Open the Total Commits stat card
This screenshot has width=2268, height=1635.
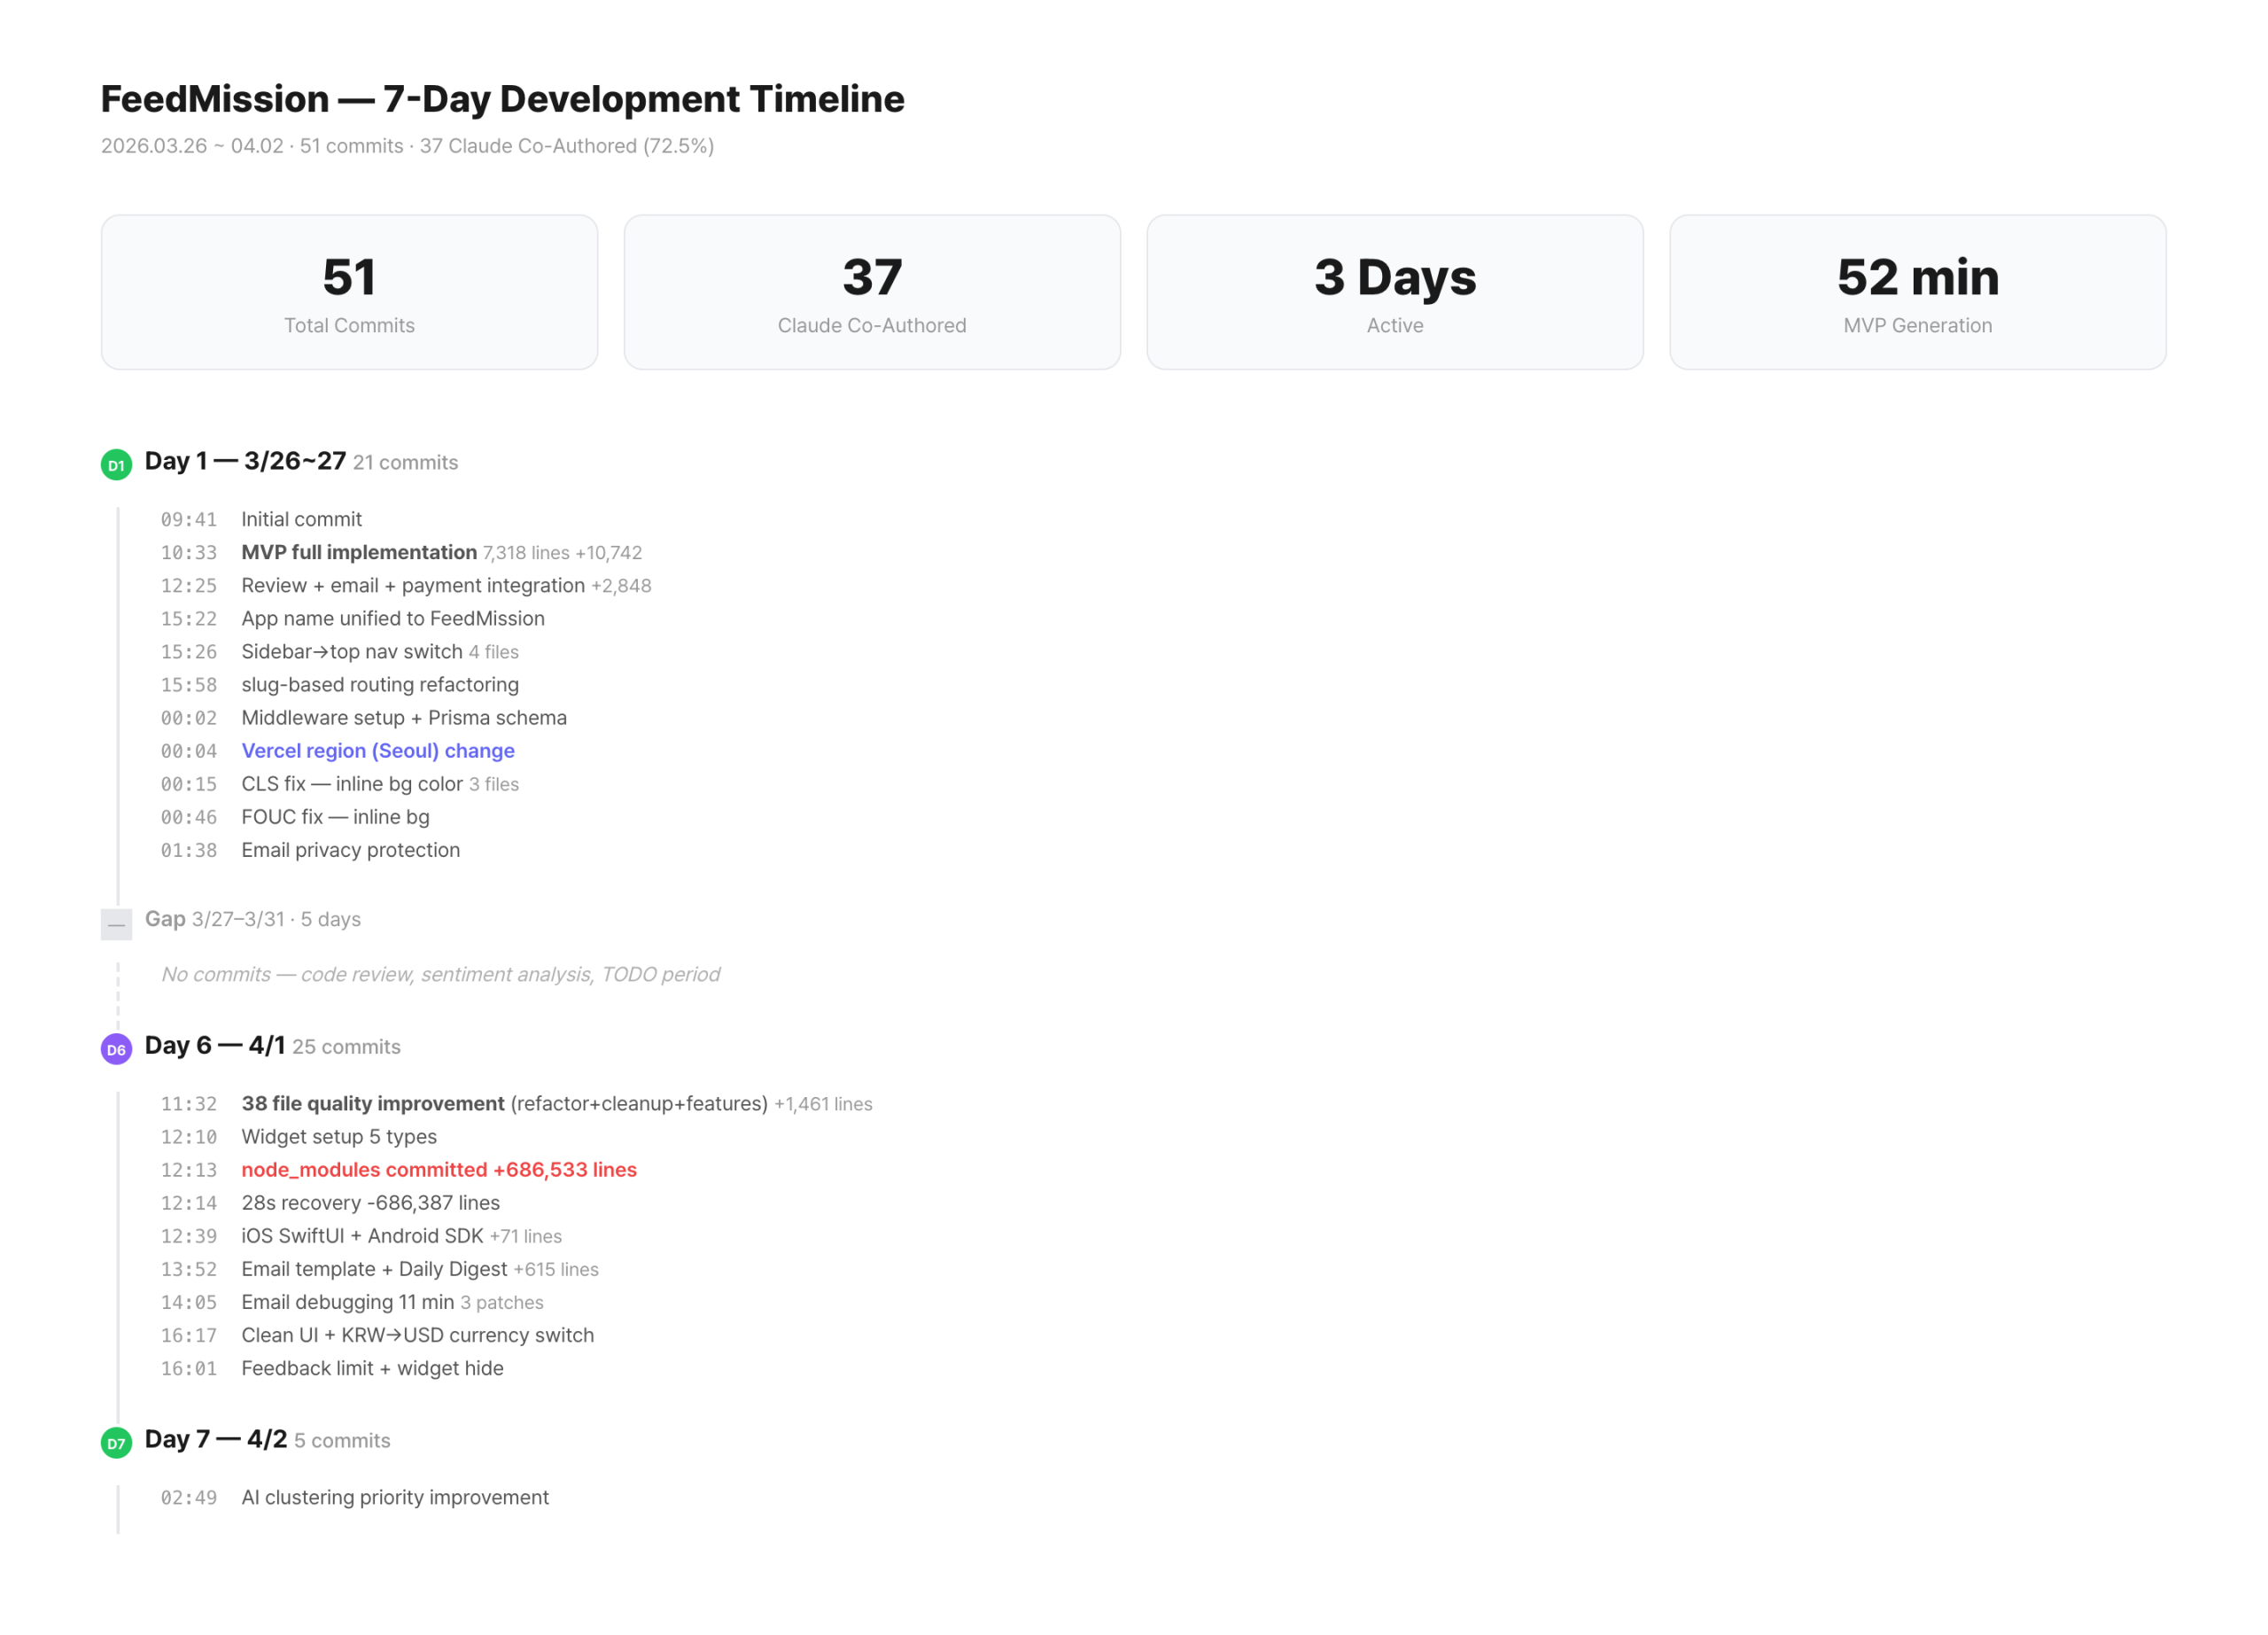(x=349, y=291)
